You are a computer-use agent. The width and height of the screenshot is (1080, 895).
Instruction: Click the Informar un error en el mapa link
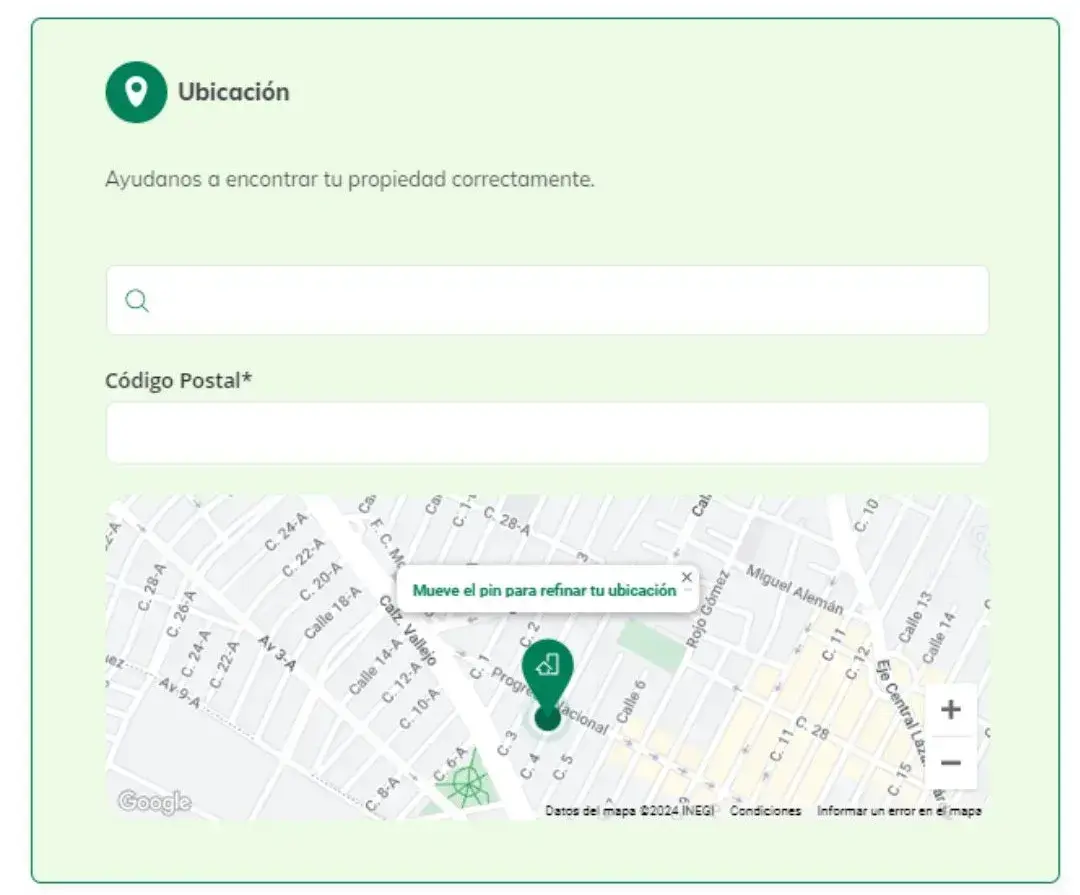[x=899, y=810]
